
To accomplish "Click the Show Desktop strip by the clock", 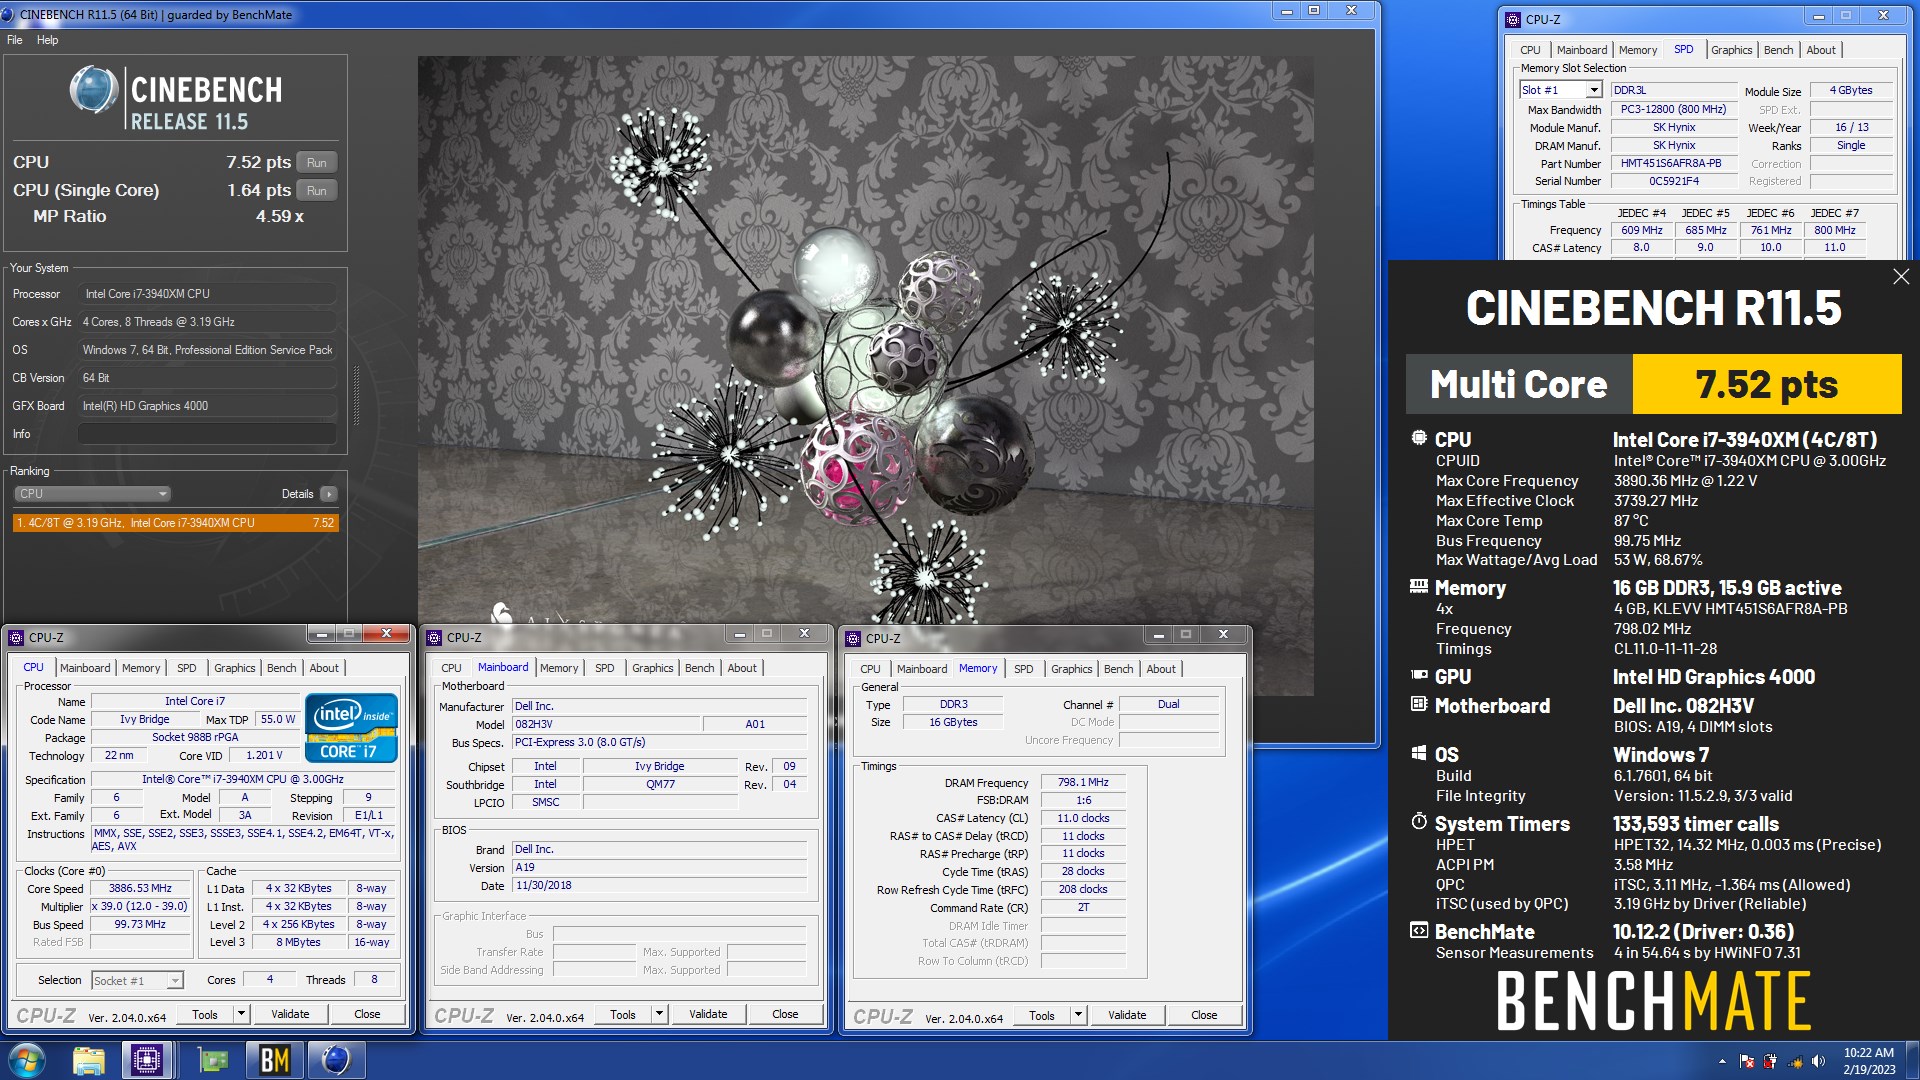I will coord(1913,1061).
